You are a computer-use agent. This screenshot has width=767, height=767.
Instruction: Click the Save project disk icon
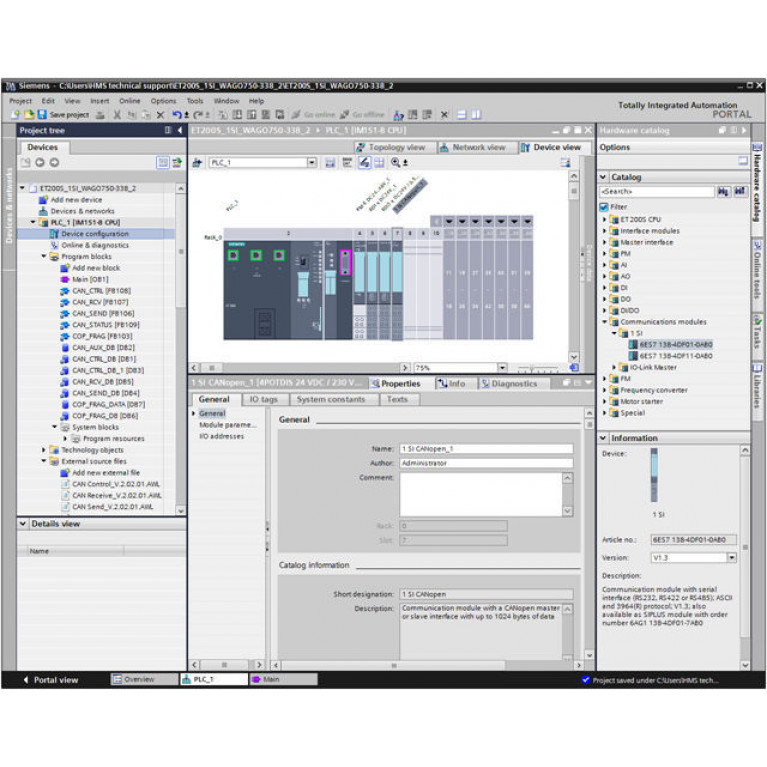pyautogui.click(x=42, y=115)
